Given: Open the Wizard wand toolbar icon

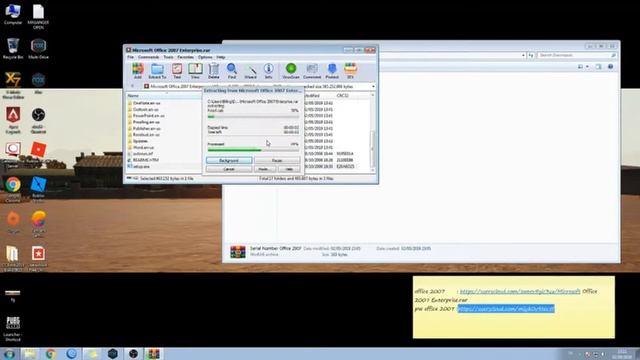Looking at the screenshot, I should pyautogui.click(x=250, y=71).
